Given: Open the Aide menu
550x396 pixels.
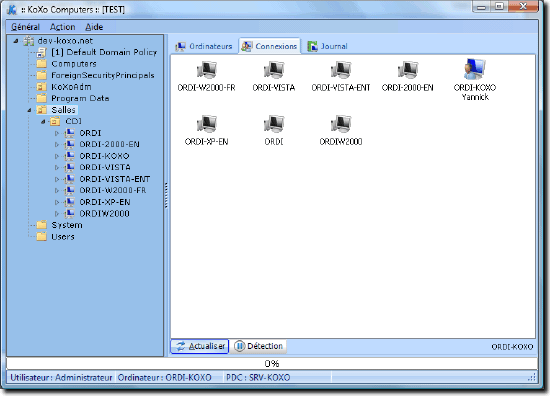Looking at the screenshot, I should (x=94, y=27).
